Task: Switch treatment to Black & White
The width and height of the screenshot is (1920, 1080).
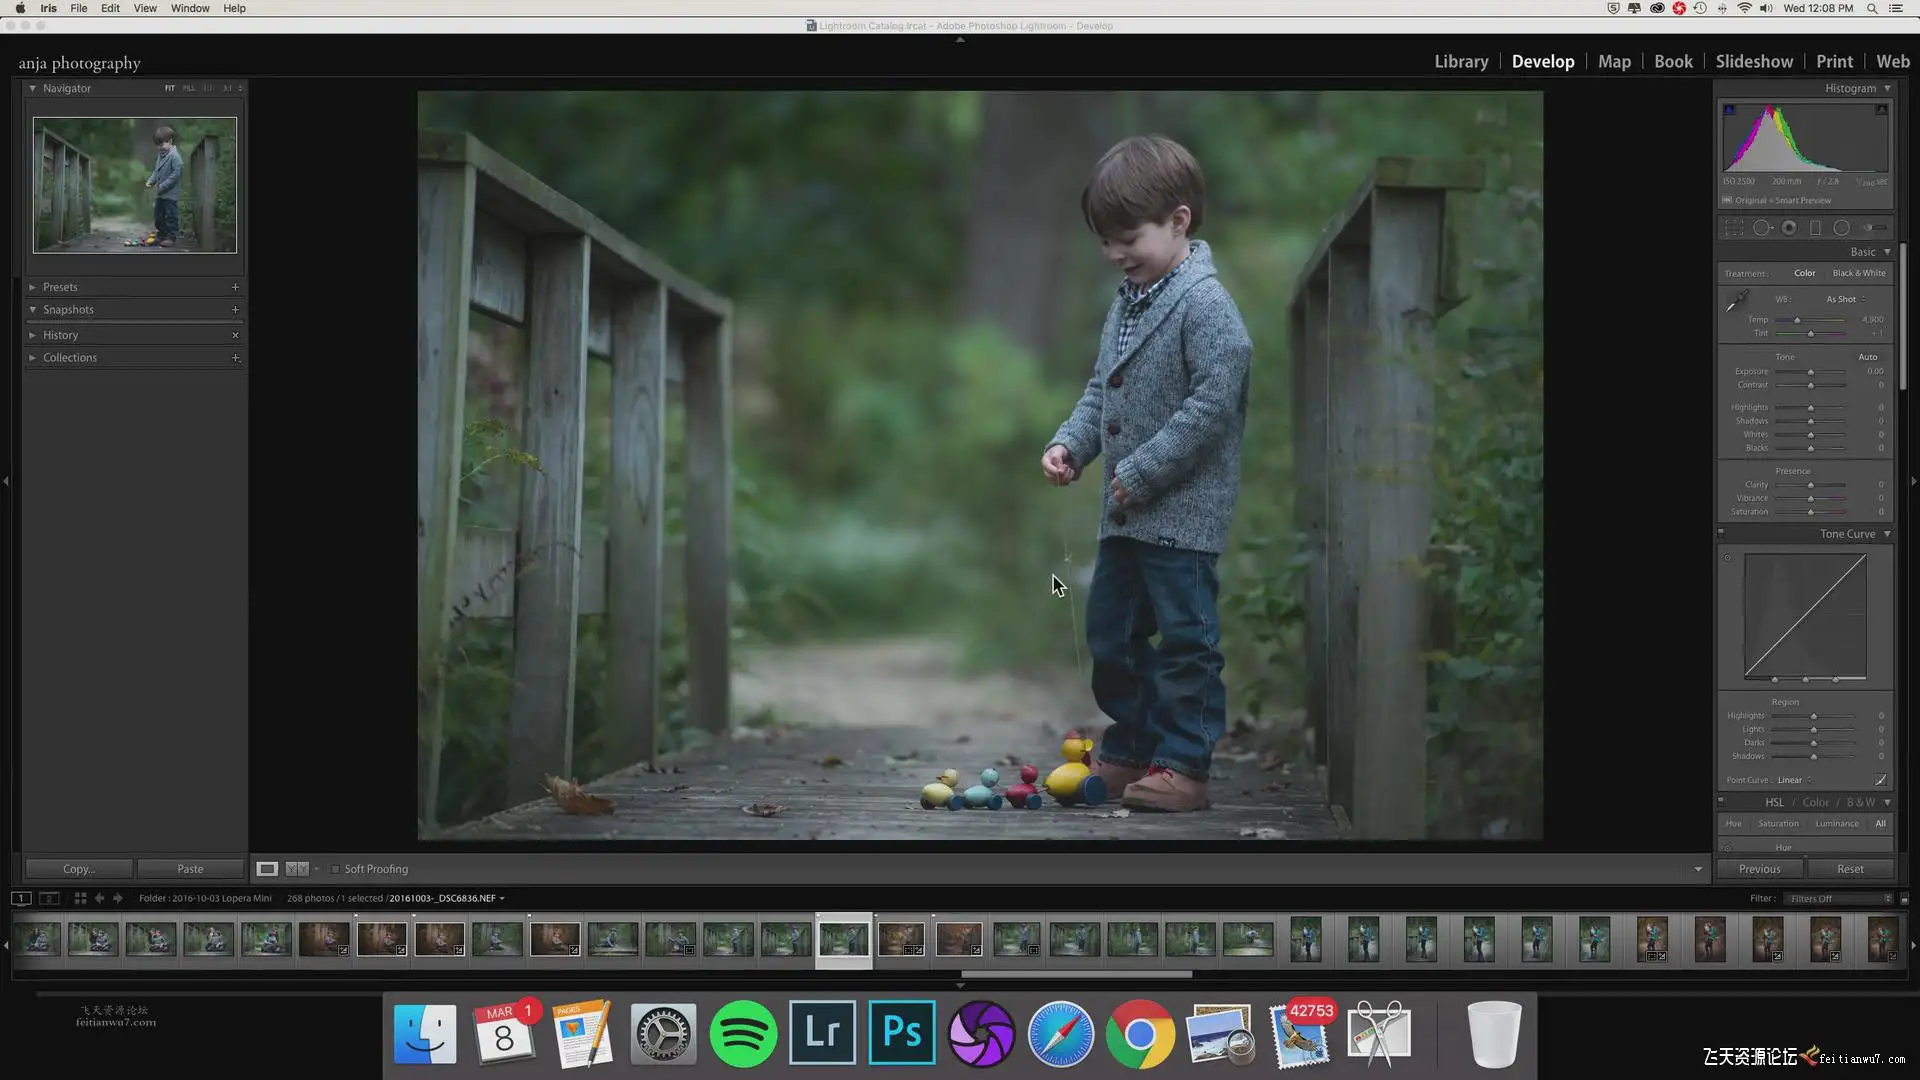Action: pos(1858,273)
